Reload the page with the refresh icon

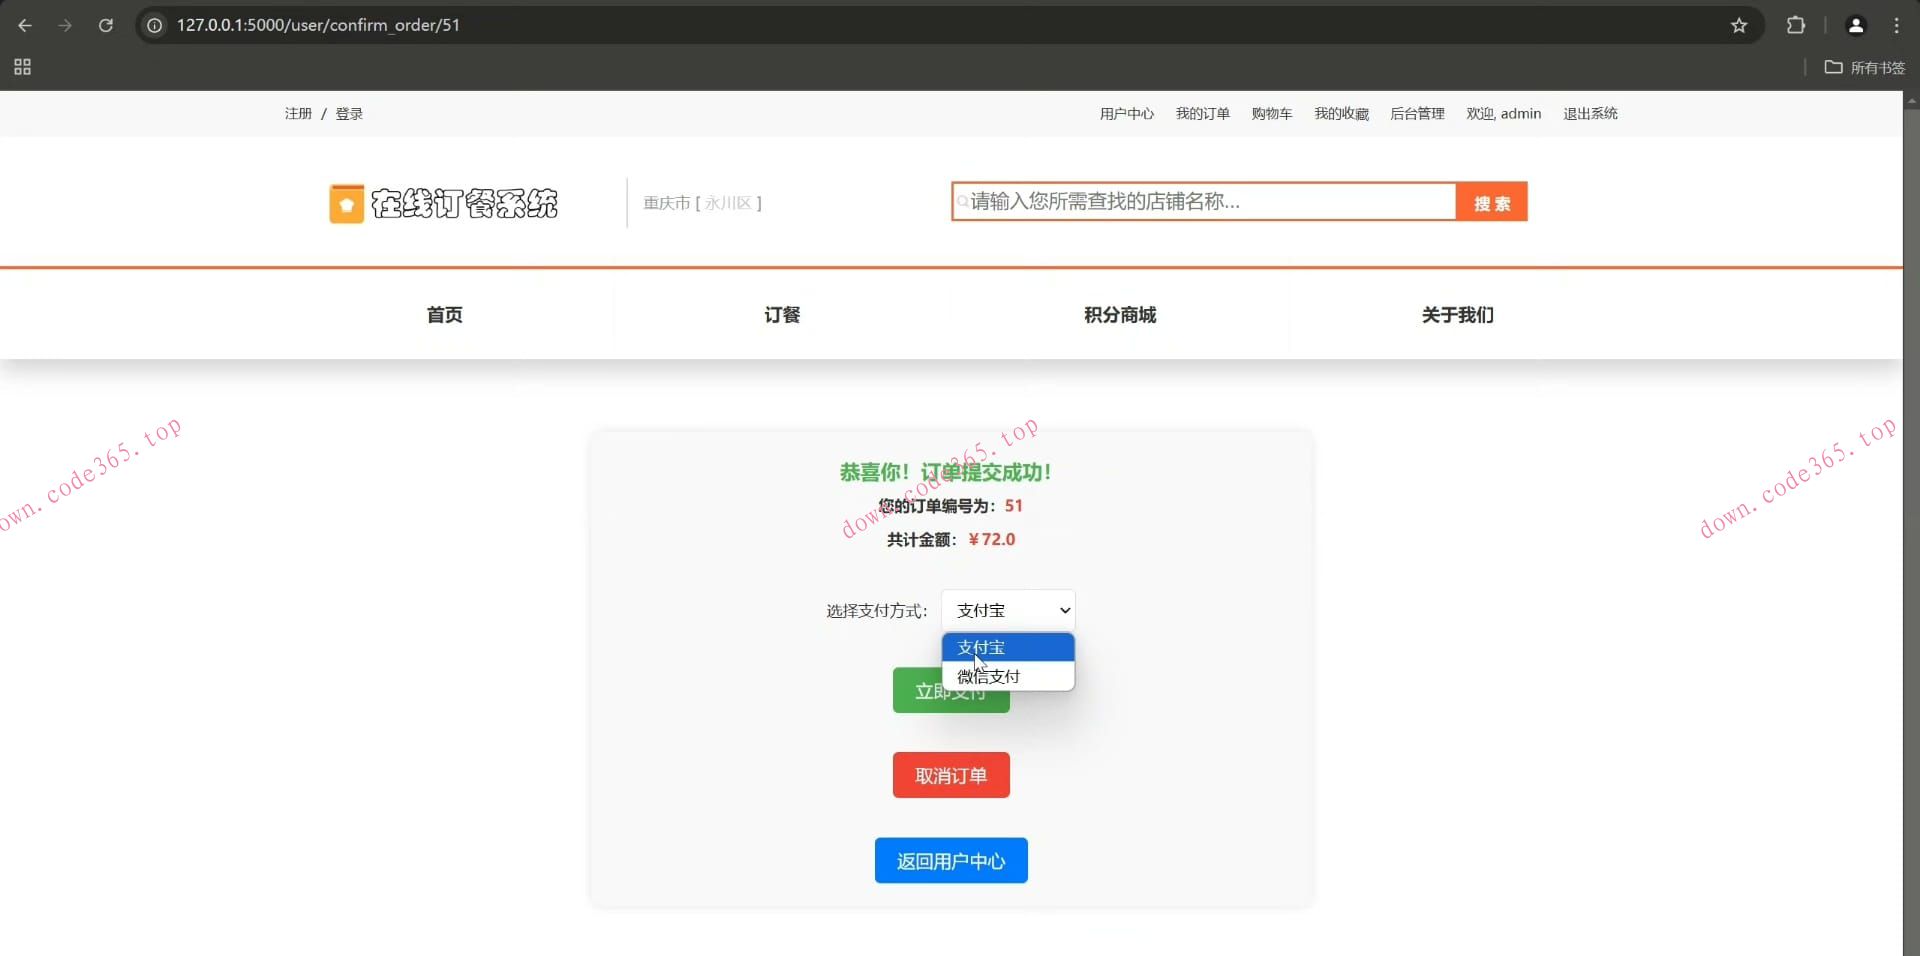click(106, 26)
